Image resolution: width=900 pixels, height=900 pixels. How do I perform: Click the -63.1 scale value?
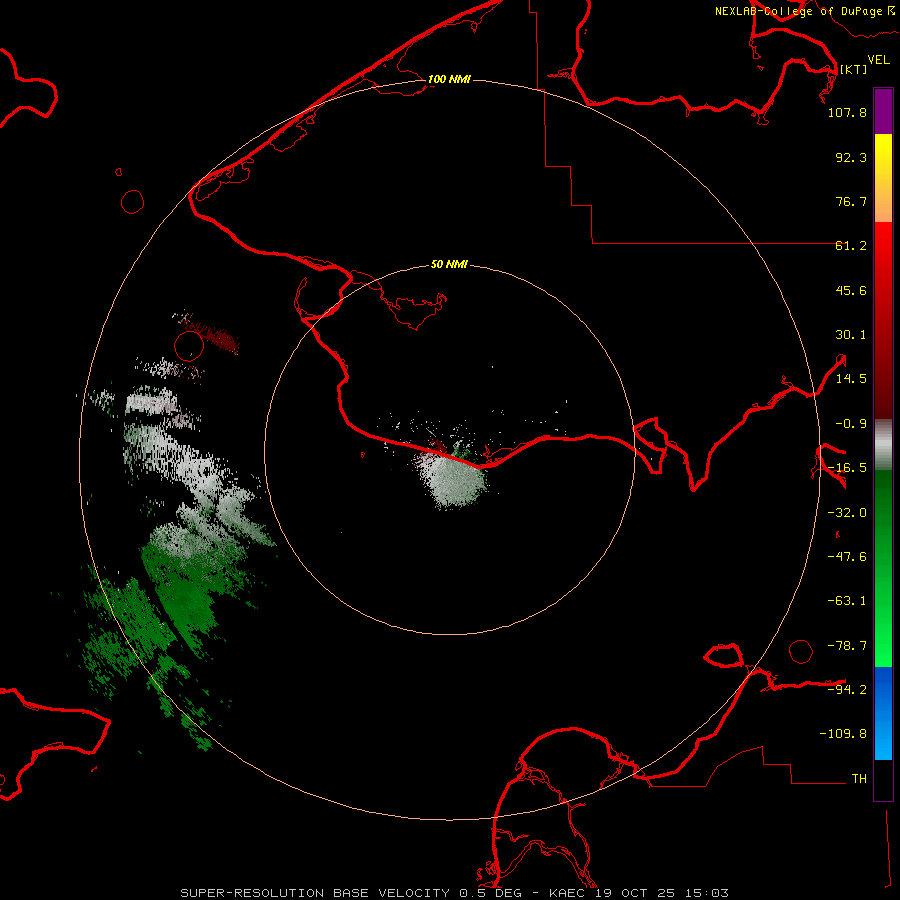pyautogui.click(x=847, y=601)
